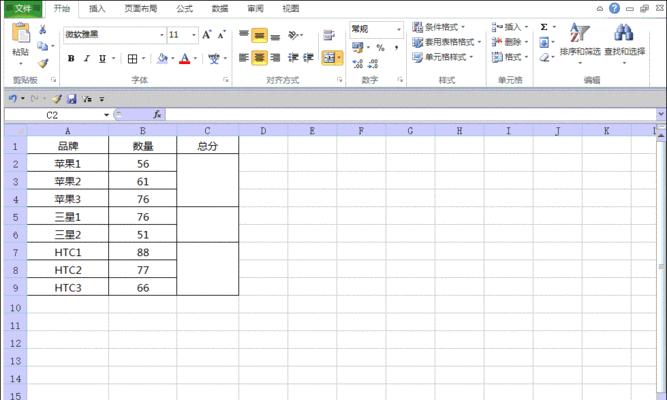Viewport: 667px width, 400px height.
Task: Toggle middle vertical alignment
Action: (259, 35)
